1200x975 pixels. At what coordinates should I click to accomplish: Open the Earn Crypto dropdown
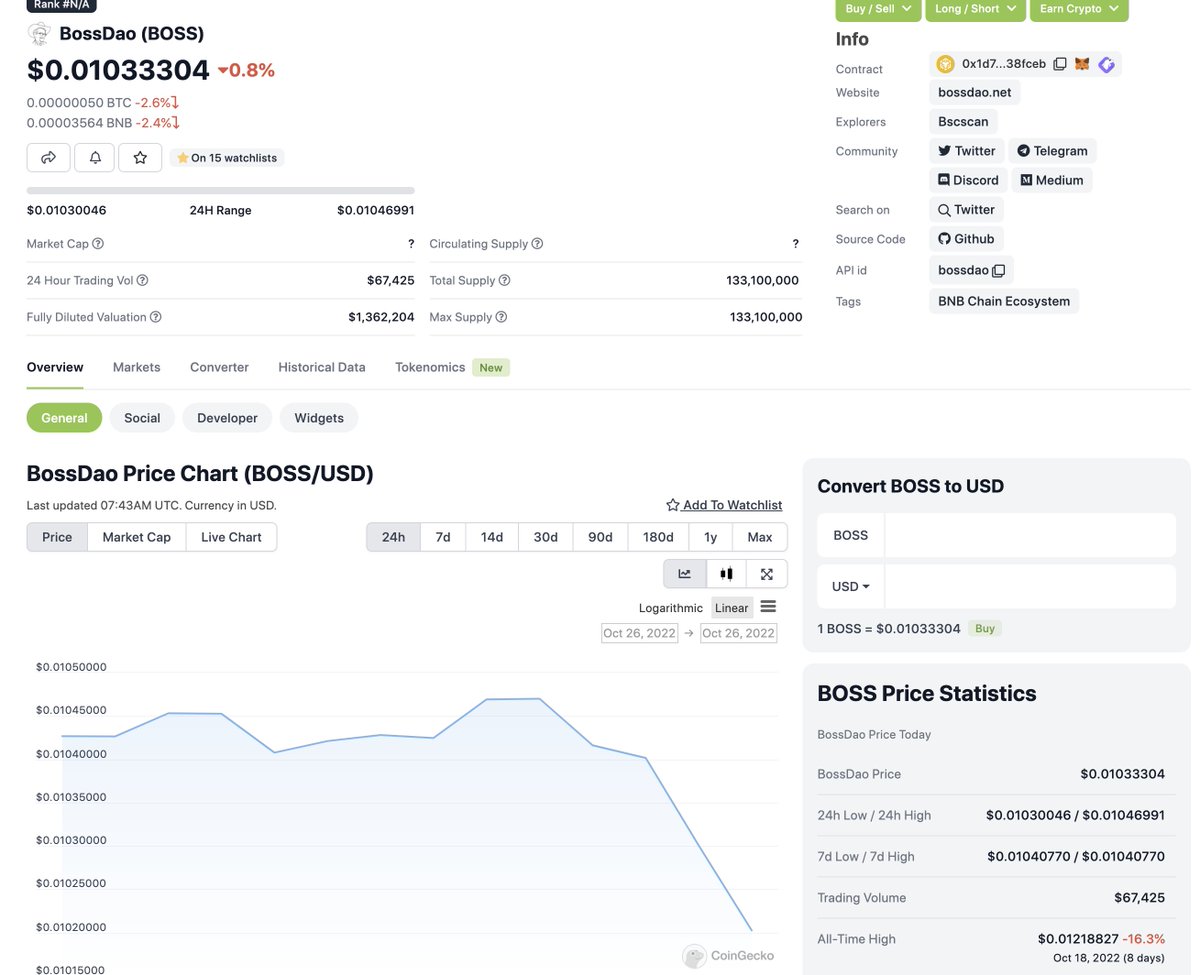pos(1079,9)
